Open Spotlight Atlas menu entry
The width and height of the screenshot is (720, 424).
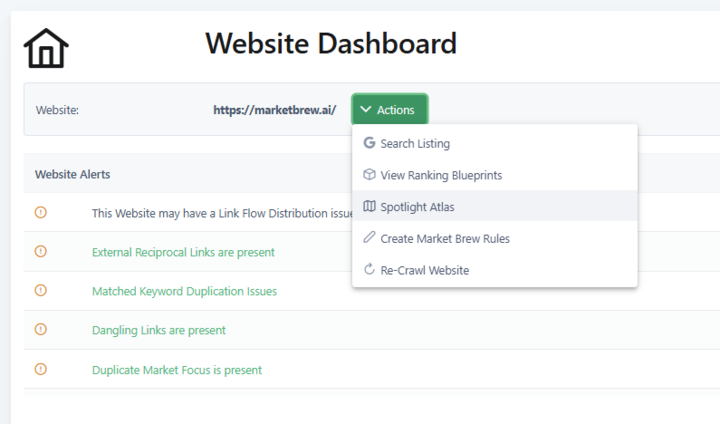point(495,207)
